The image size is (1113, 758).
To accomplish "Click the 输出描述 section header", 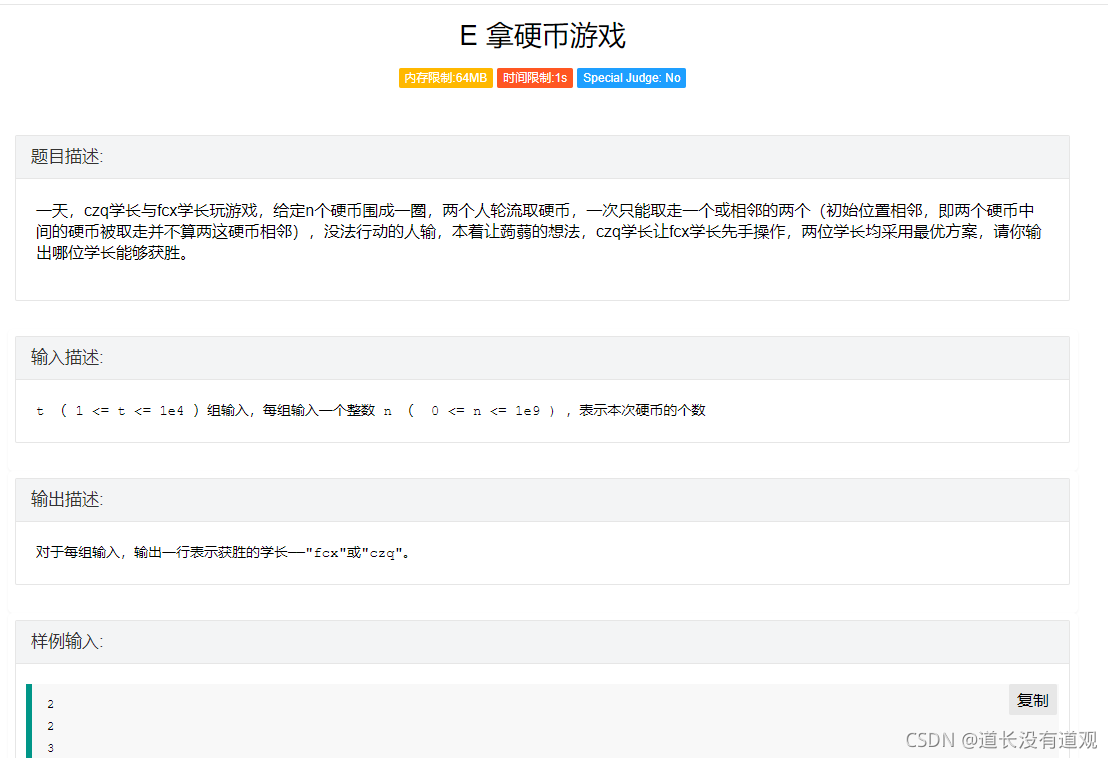I will (542, 500).
